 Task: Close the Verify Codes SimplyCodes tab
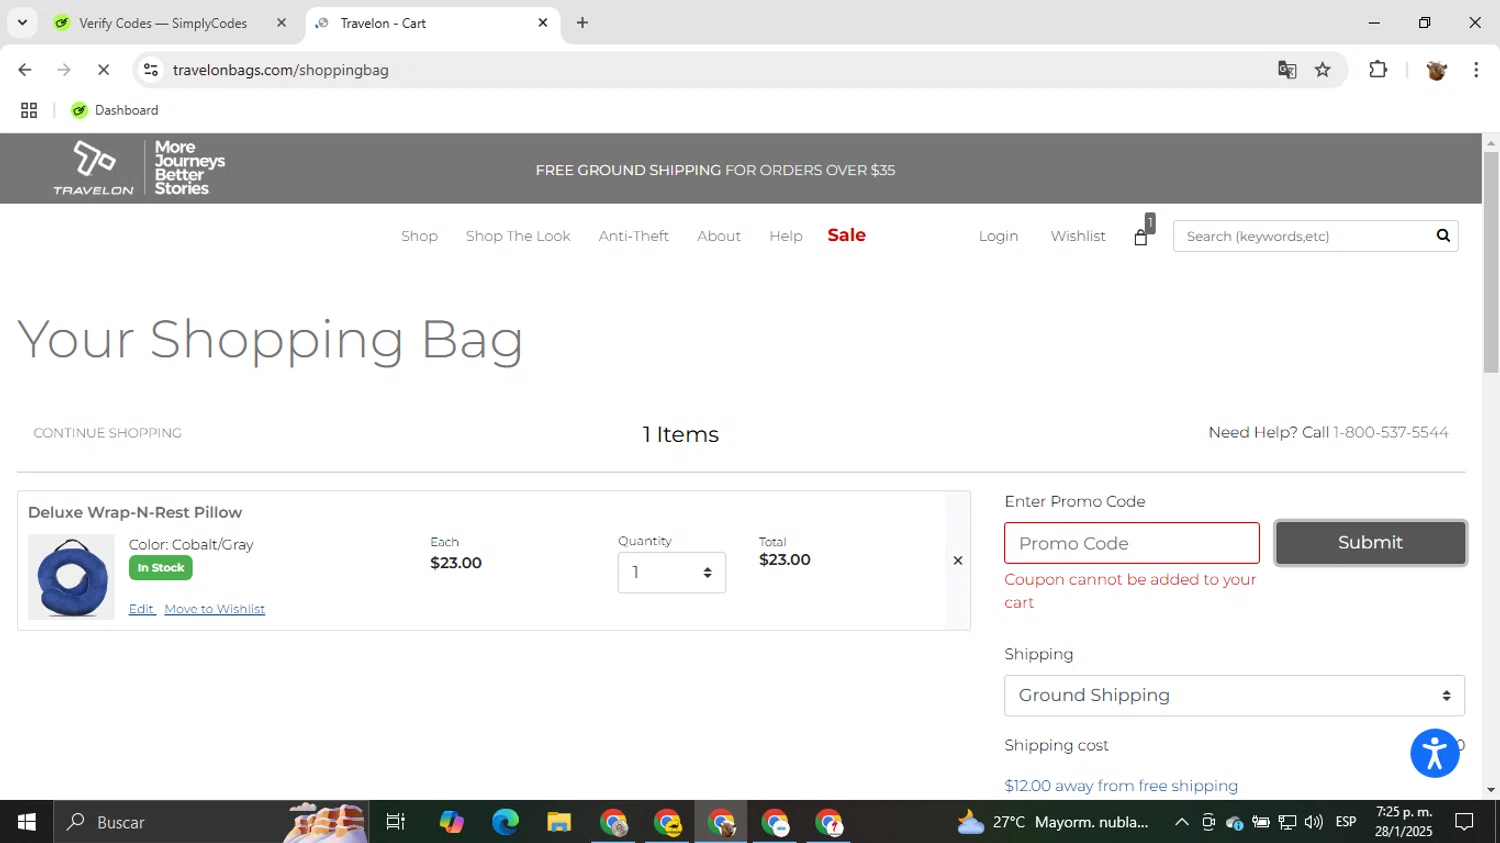[x=281, y=23]
